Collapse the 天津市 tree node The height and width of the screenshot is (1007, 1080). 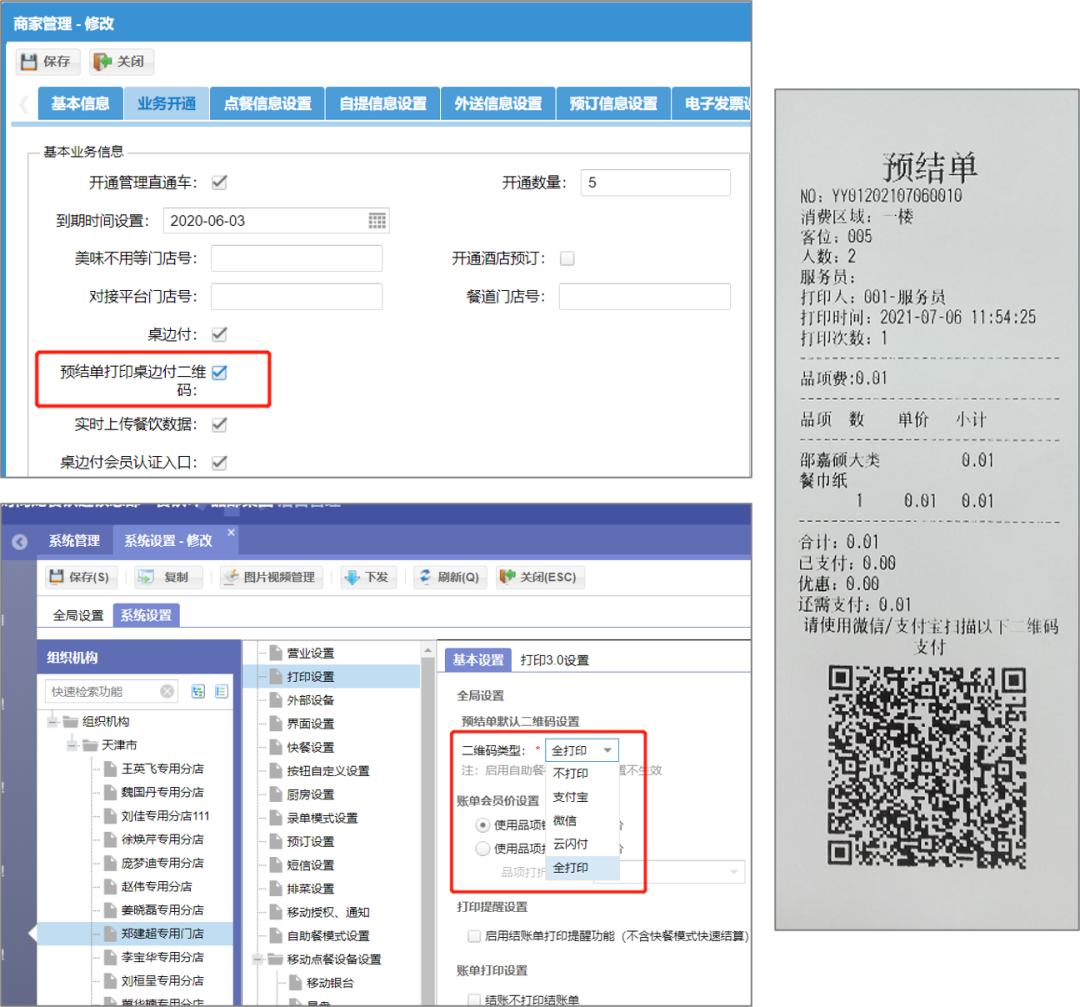pos(72,745)
